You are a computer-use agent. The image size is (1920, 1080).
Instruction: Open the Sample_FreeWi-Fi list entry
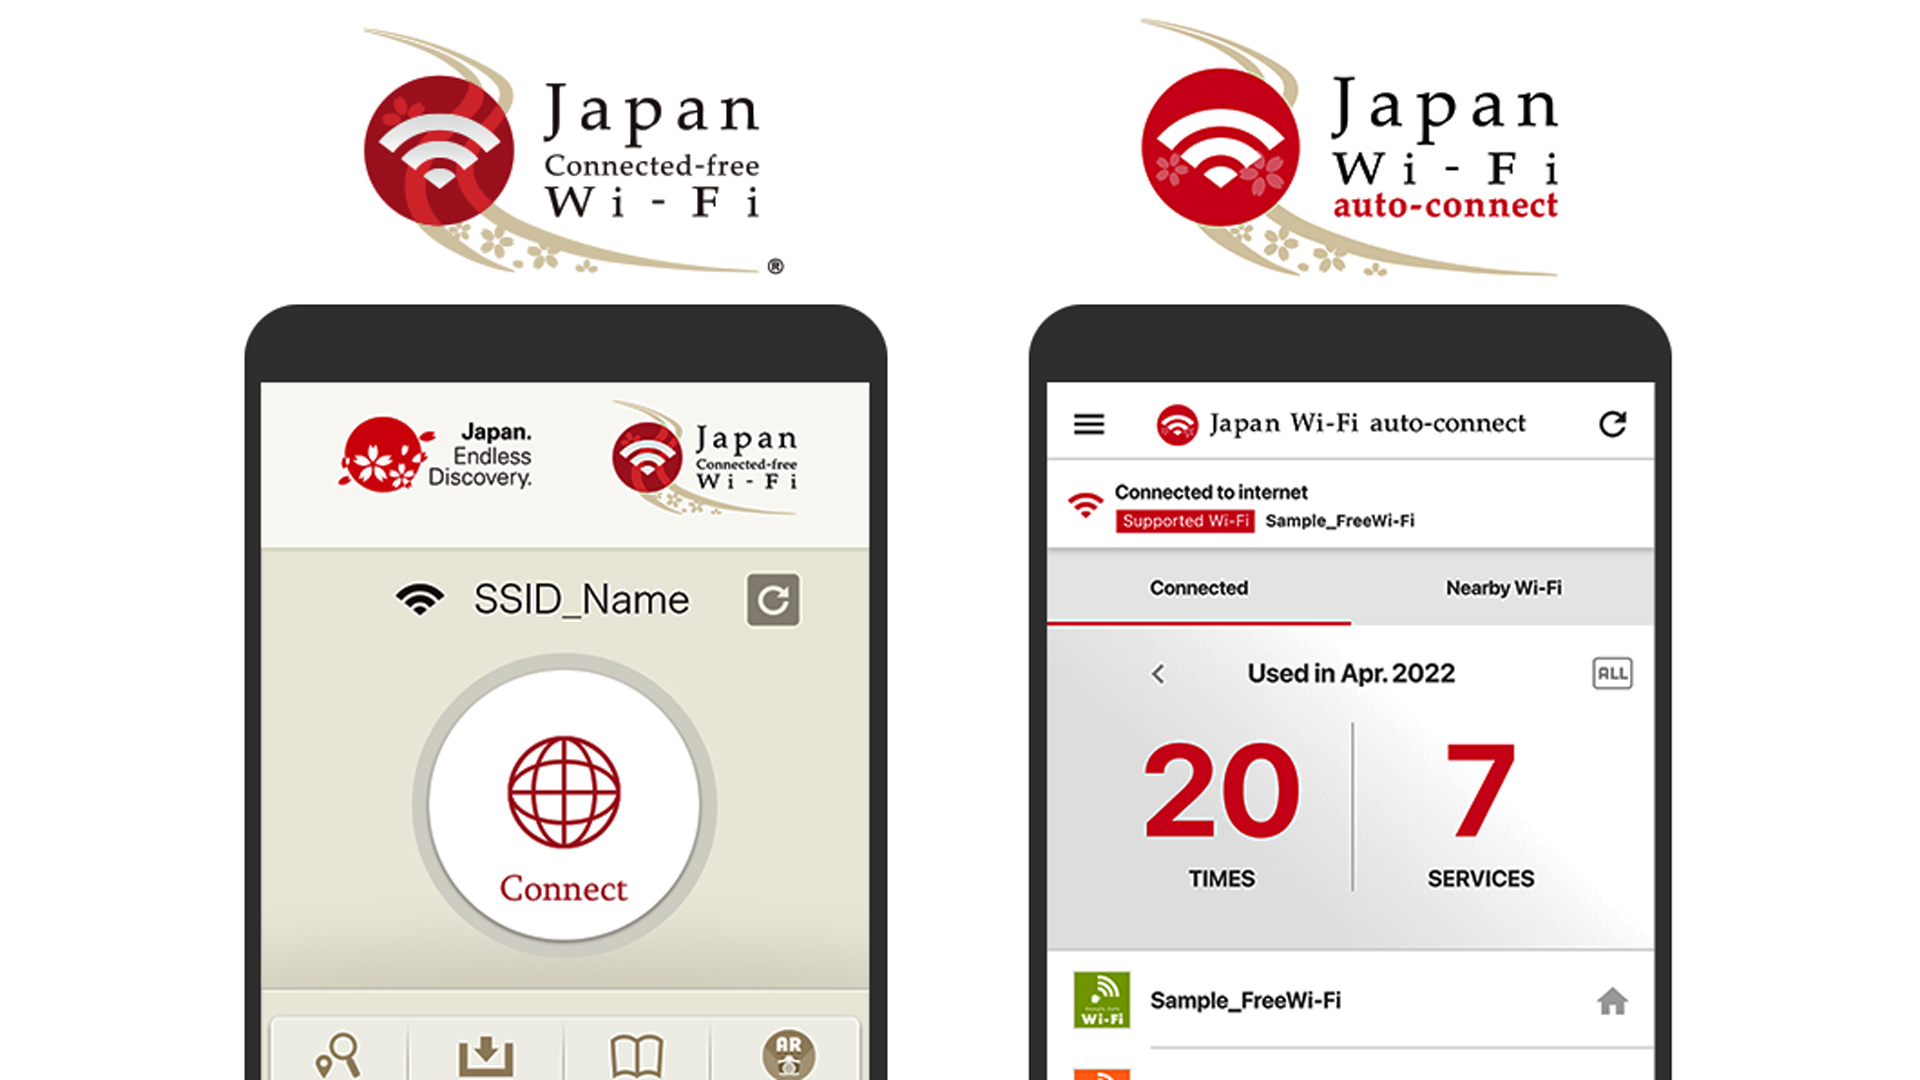[x=1351, y=1001]
